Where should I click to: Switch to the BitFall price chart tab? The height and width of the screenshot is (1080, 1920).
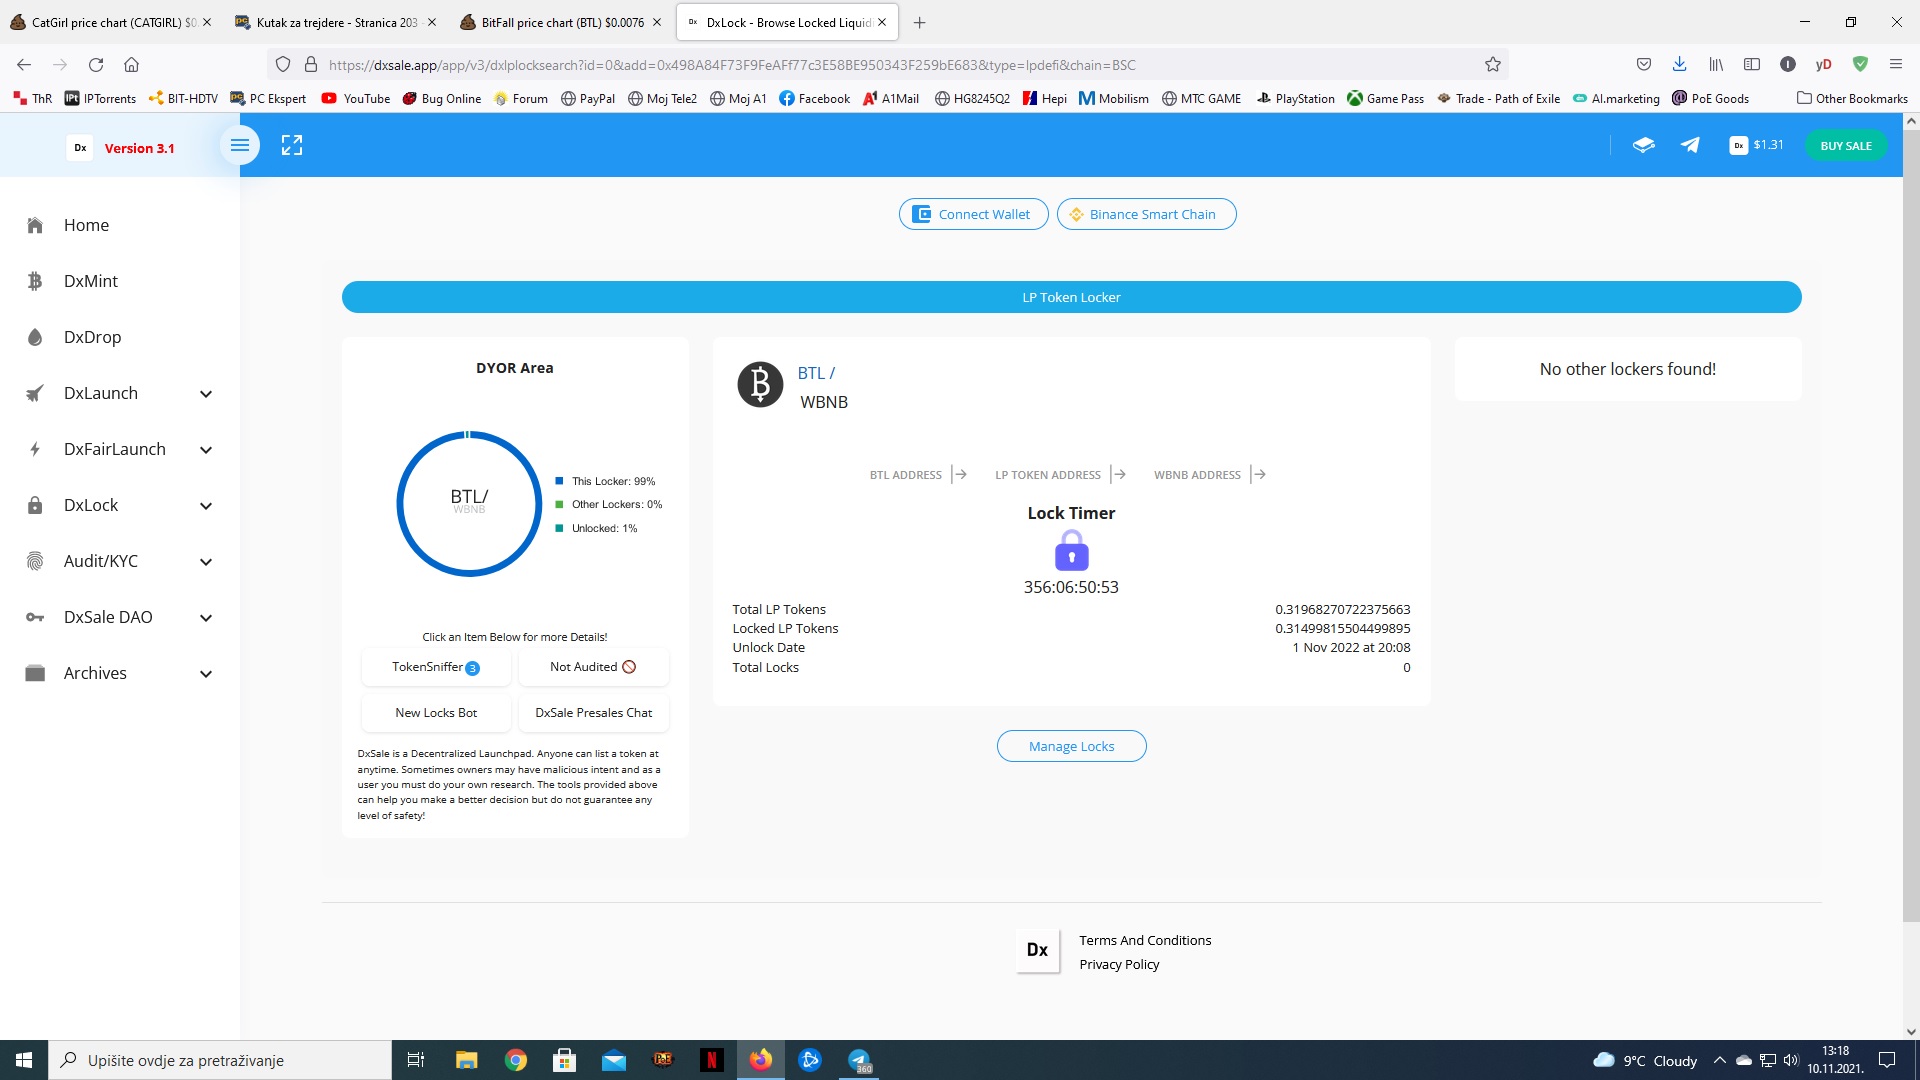562,22
